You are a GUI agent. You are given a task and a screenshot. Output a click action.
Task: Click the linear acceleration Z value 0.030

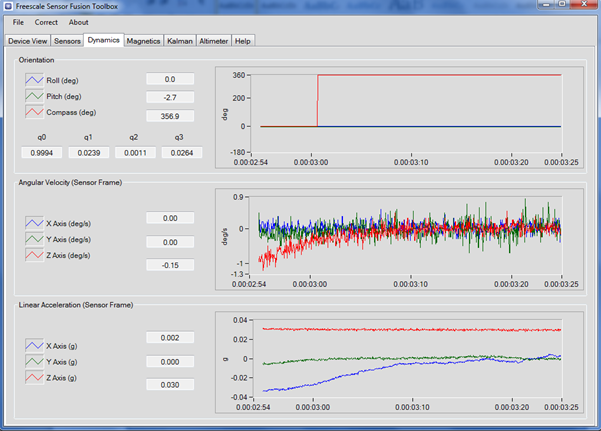click(x=170, y=385)
